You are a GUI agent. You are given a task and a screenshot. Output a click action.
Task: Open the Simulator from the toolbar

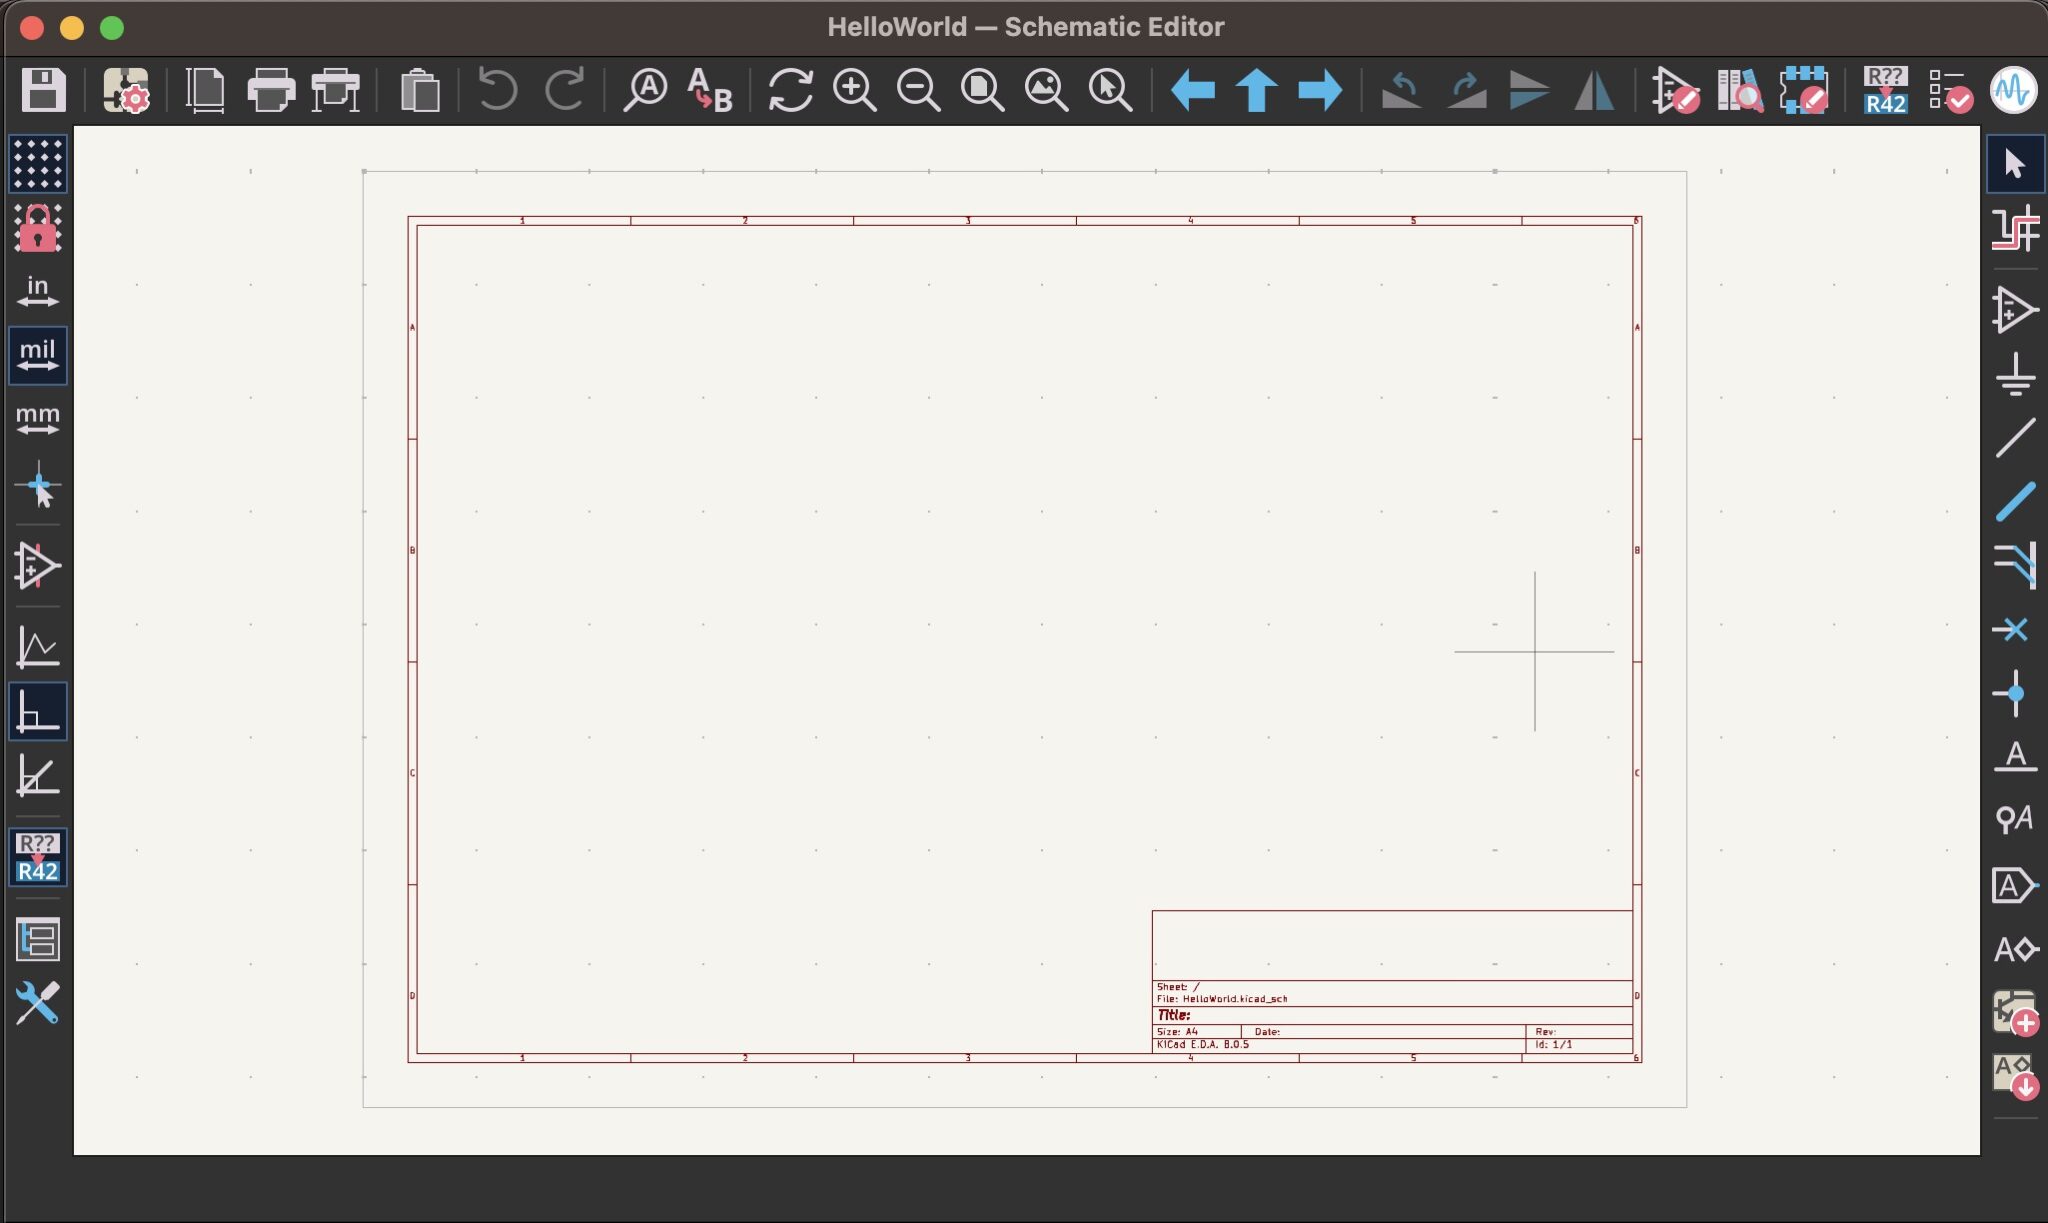pos(2013,90)
